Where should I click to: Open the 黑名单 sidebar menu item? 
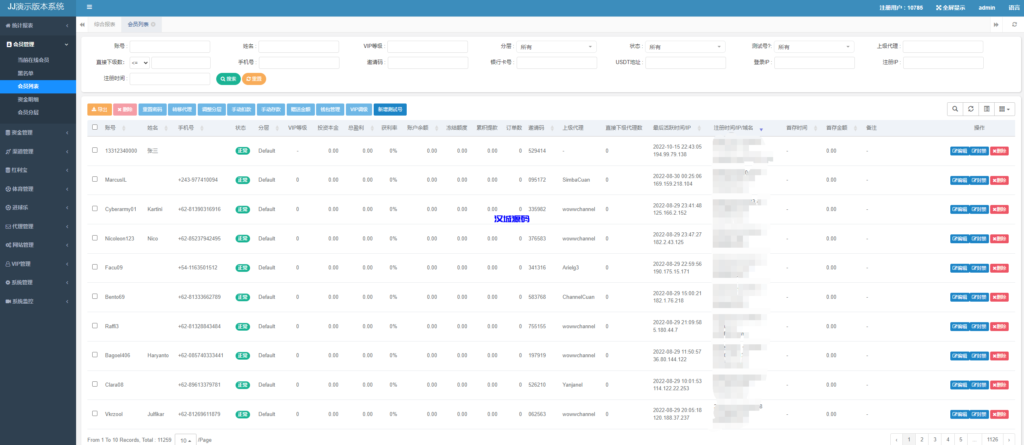(x=33, y=73)
